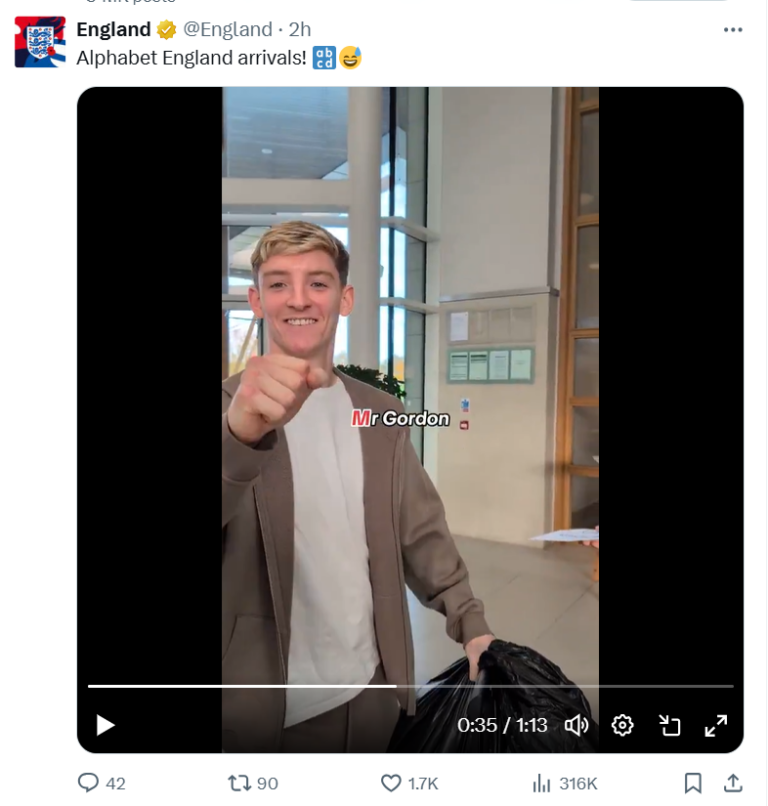Repost the tweet with the retweet icon
The width and height of the screenshot is (768, 806).
click(239, 783)
